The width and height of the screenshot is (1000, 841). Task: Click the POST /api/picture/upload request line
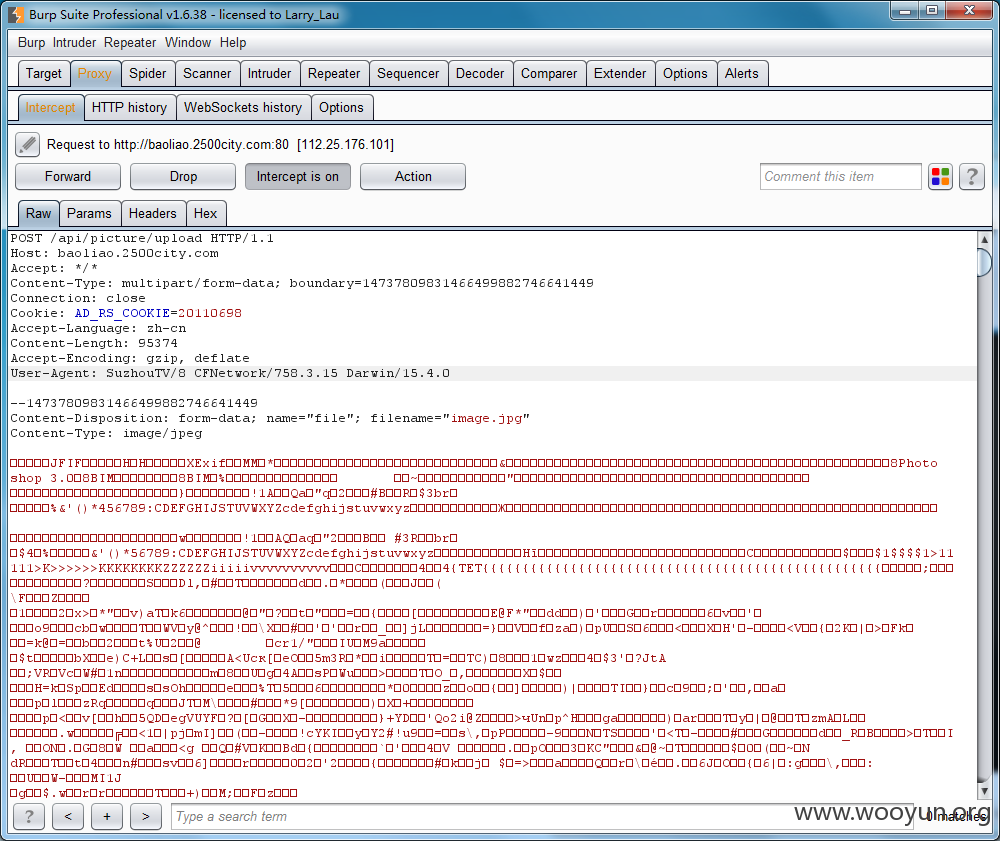pyautogui.click(x=142, y=238)
